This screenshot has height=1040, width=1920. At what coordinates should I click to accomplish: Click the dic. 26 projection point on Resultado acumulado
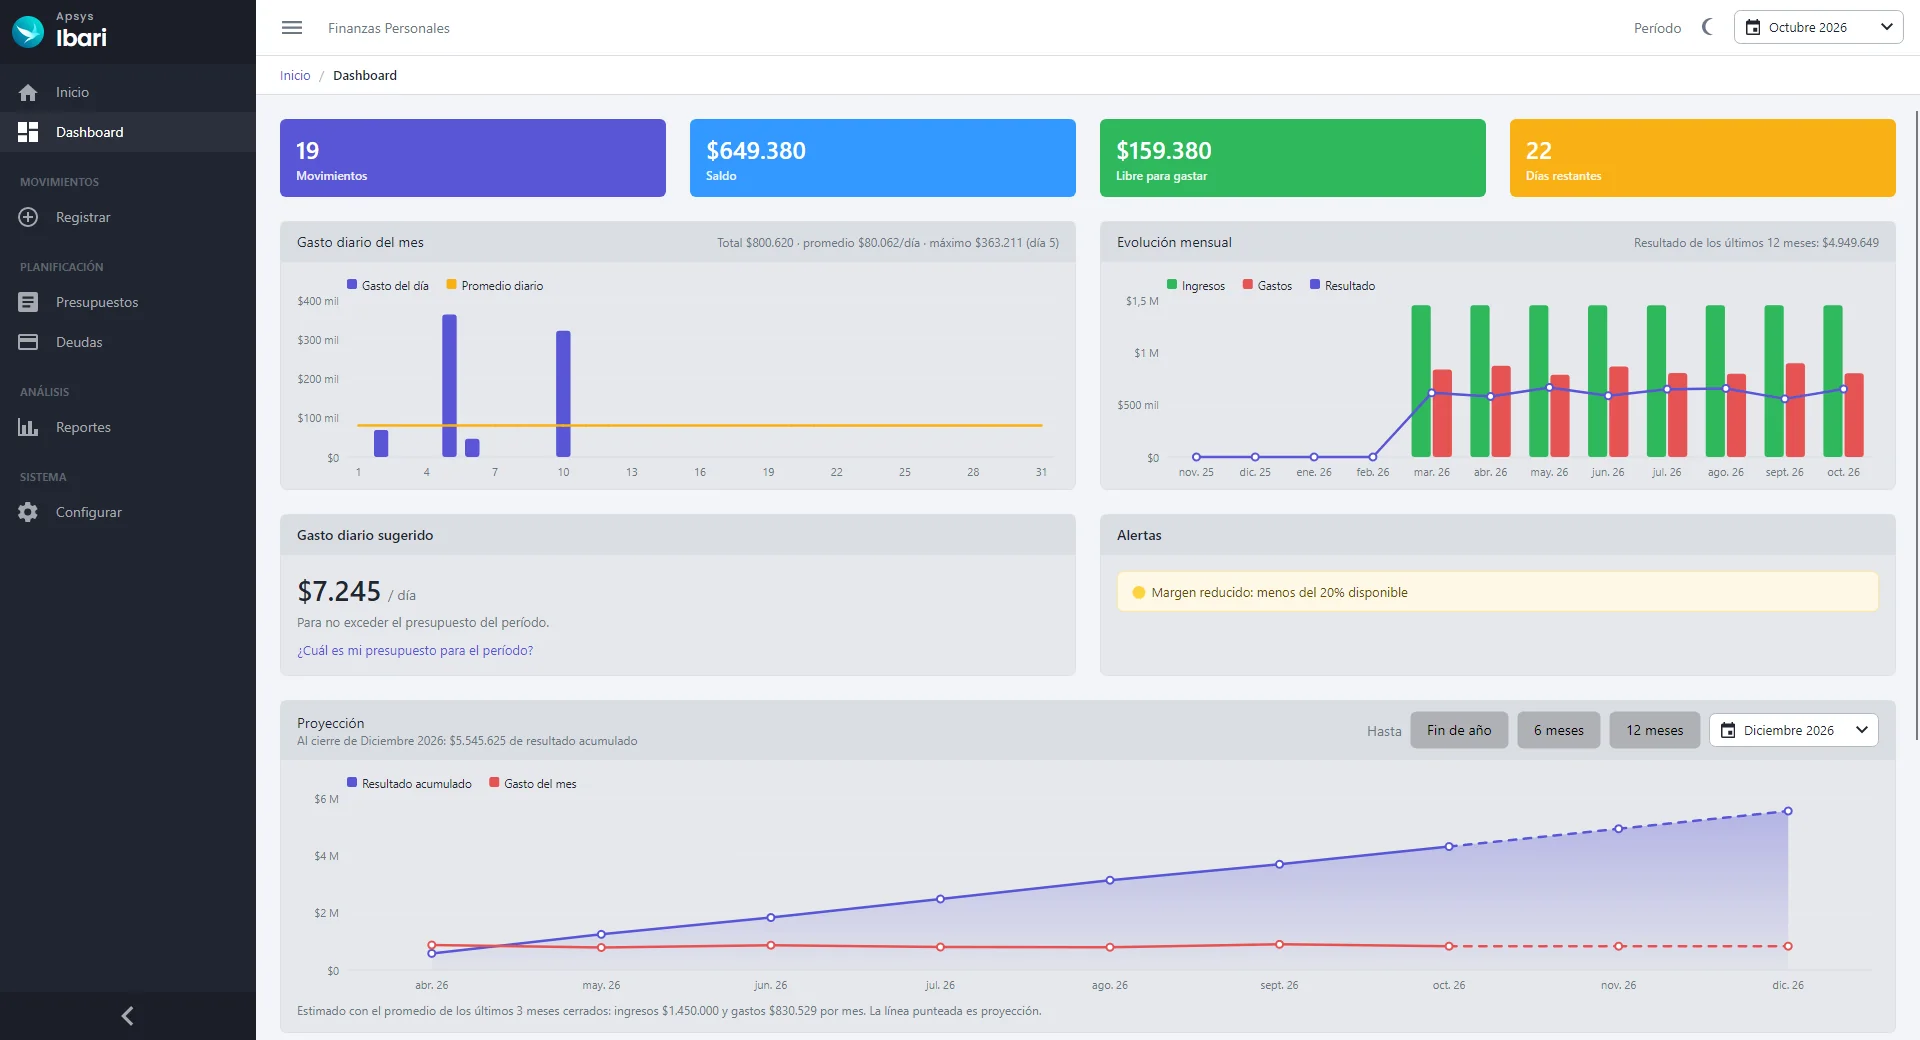[x=1788, y=811]
